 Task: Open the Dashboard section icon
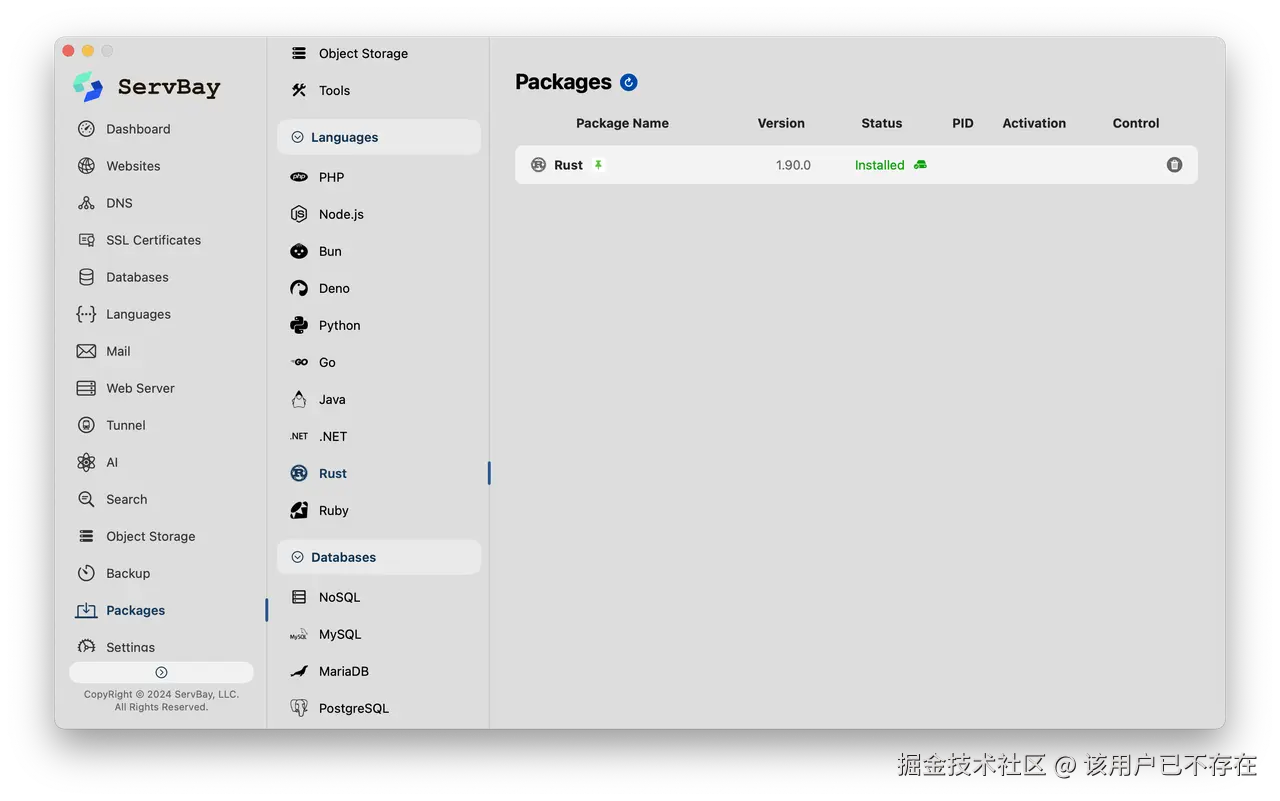(86, 129)
